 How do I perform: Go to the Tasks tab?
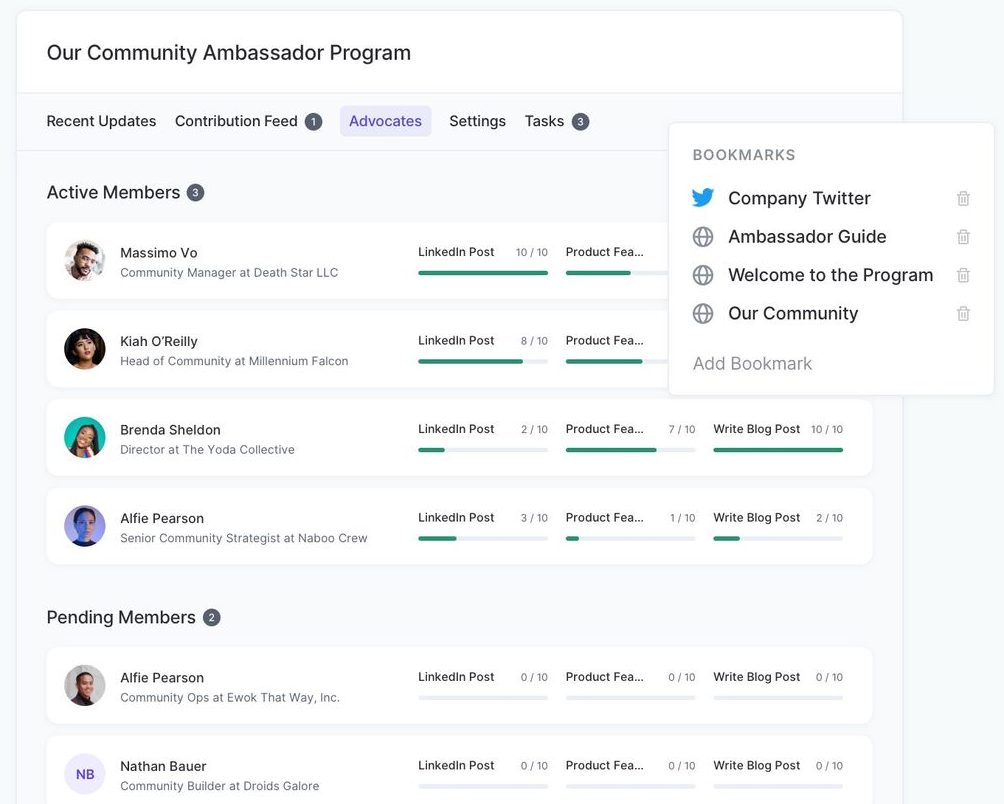pyautogui.click(x=544, y=121)
